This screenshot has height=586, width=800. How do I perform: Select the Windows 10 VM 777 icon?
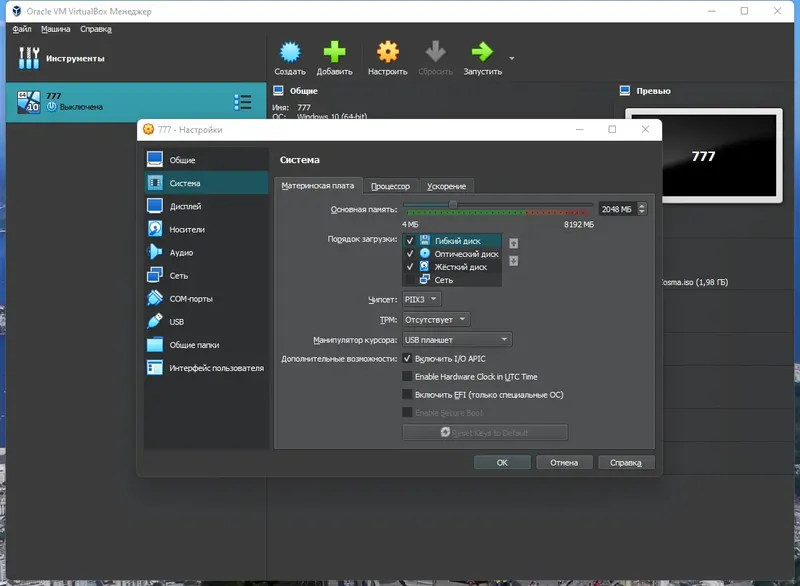coord(29,101)
